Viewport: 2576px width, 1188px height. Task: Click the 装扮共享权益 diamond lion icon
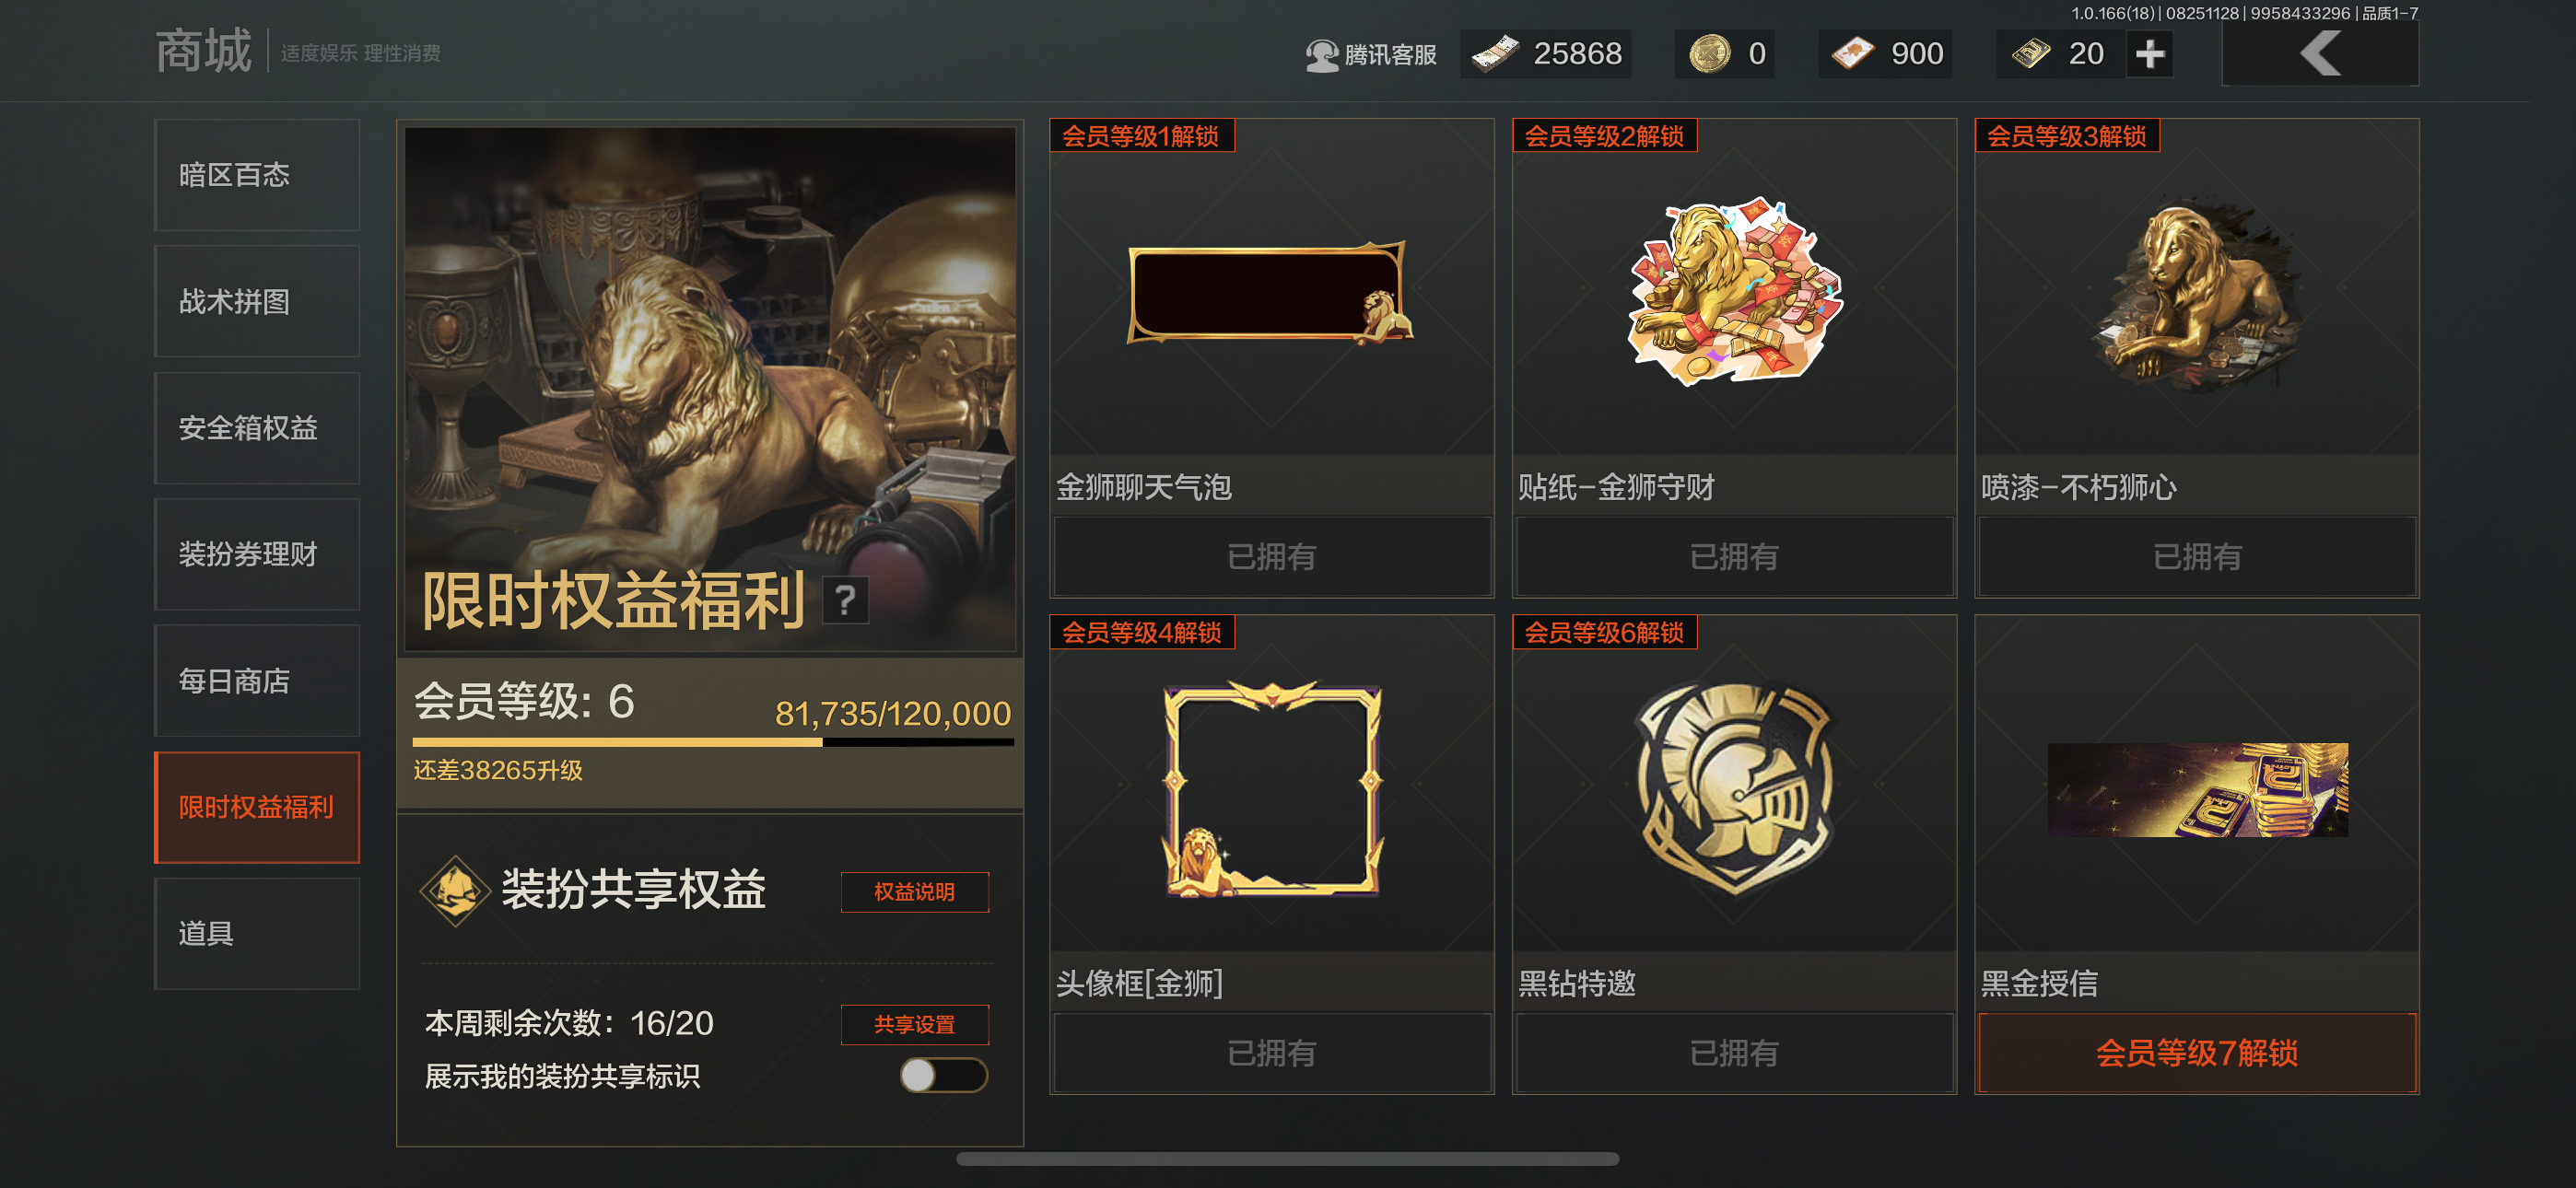[455, 890]
